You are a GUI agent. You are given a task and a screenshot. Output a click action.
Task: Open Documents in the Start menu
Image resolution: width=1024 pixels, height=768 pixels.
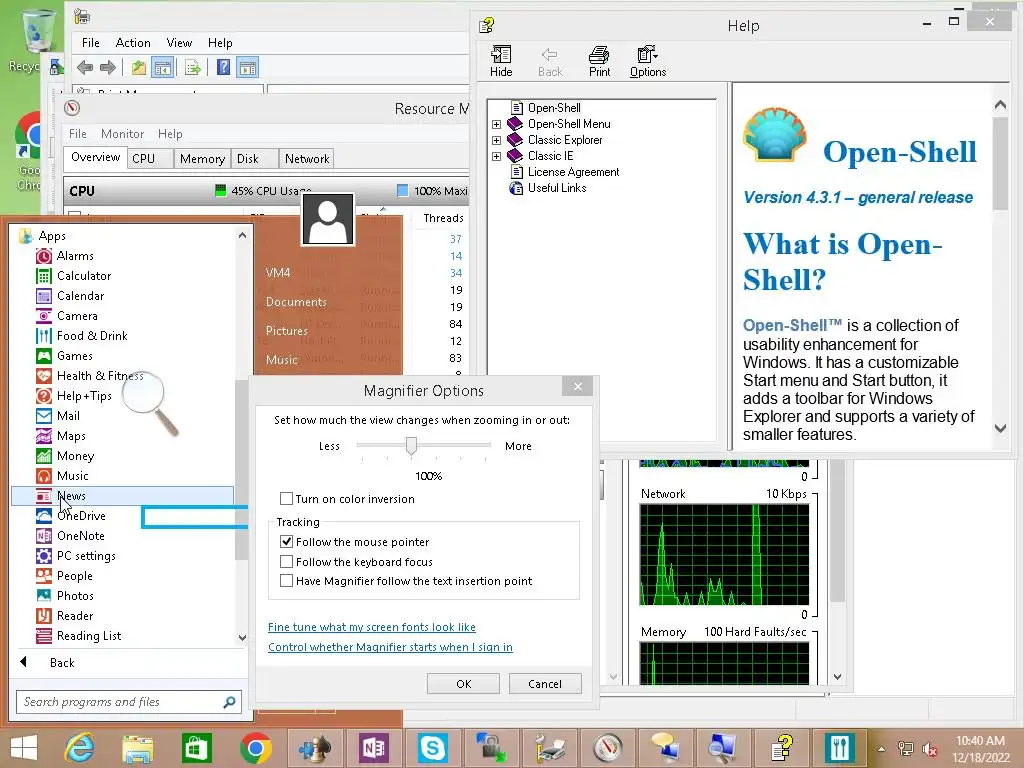pos(296,302)
